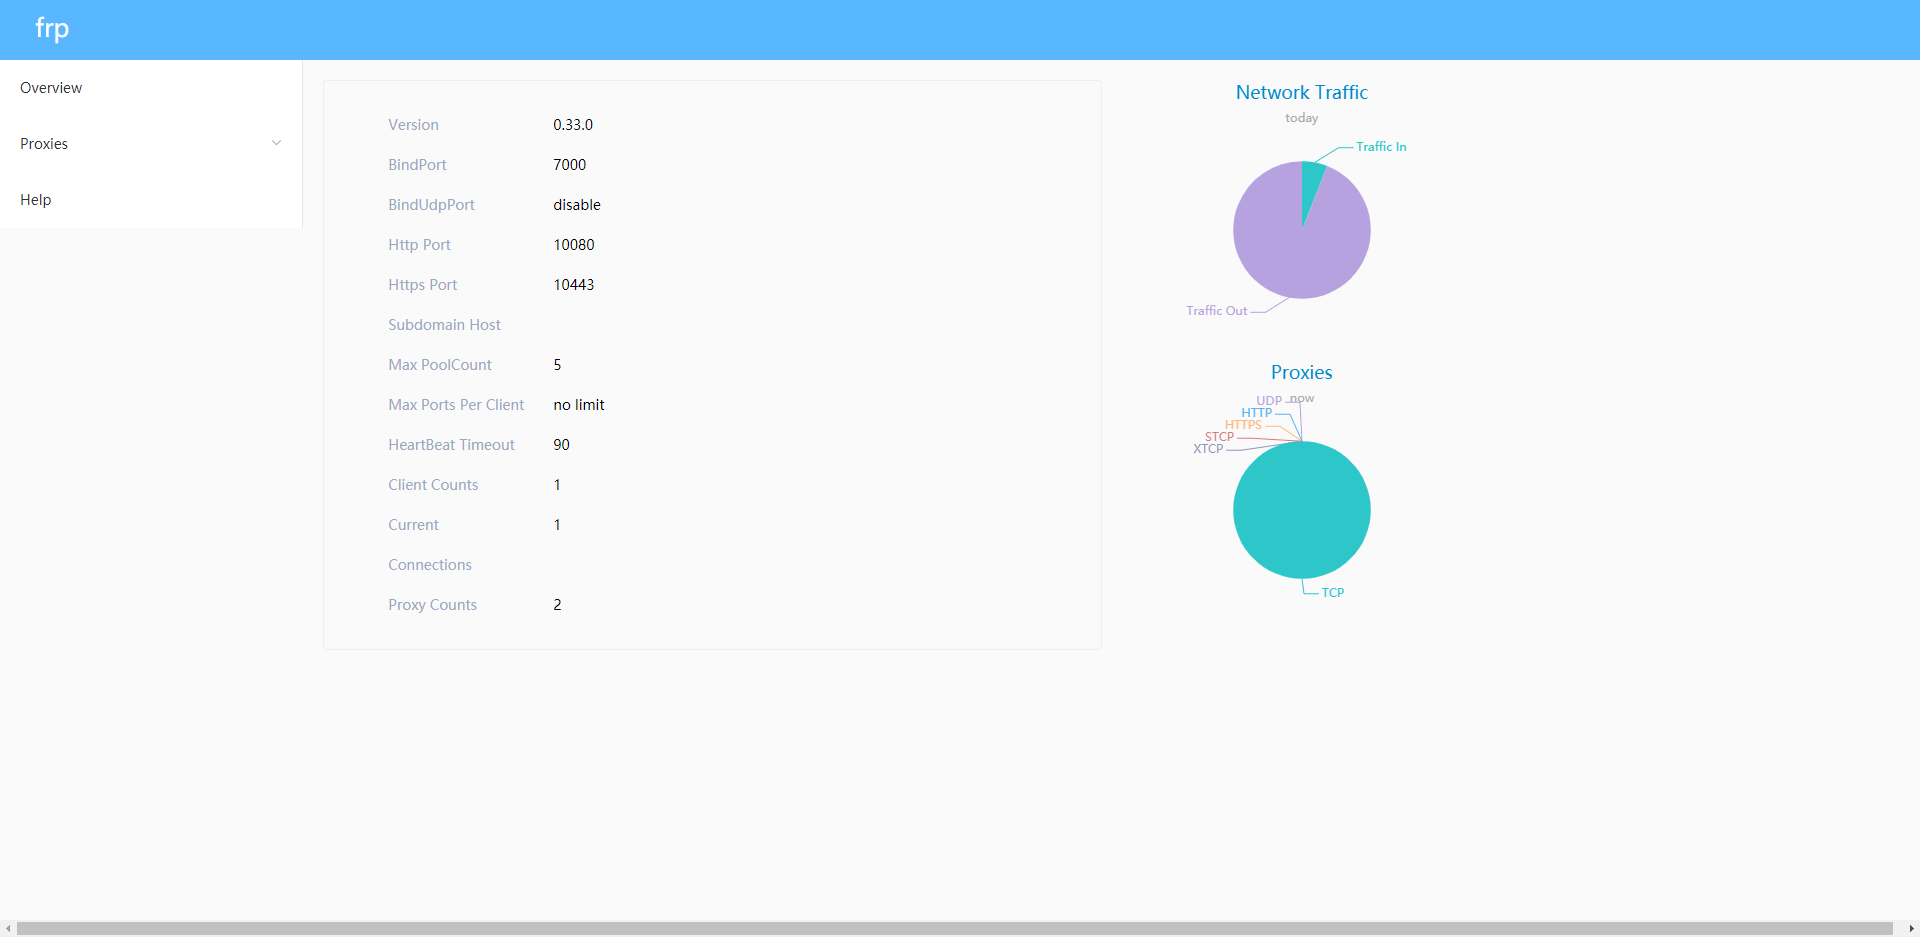
Task: Click the Proxy Counts label
Action: pyautogui.click(x=432, y=605)
